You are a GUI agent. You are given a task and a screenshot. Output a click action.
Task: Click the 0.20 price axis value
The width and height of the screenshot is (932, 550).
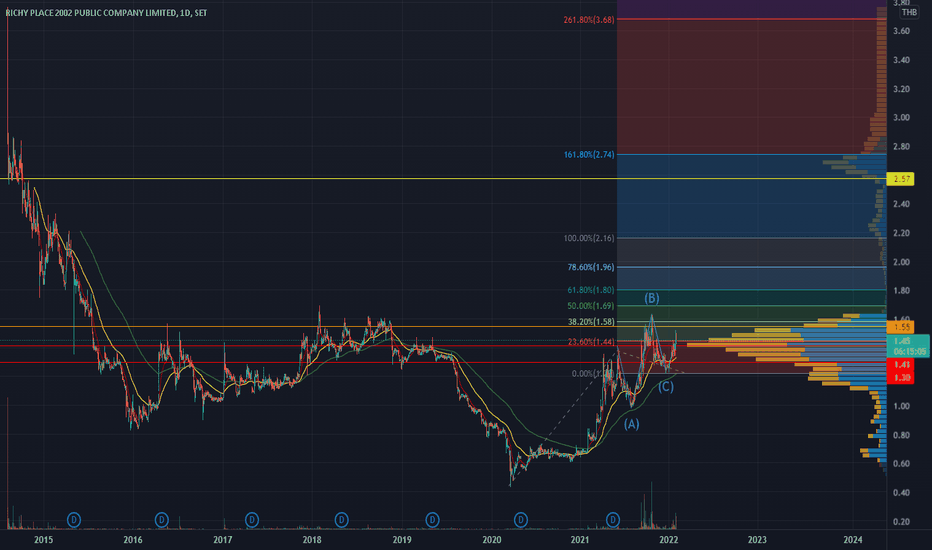(x=901, y=522)
